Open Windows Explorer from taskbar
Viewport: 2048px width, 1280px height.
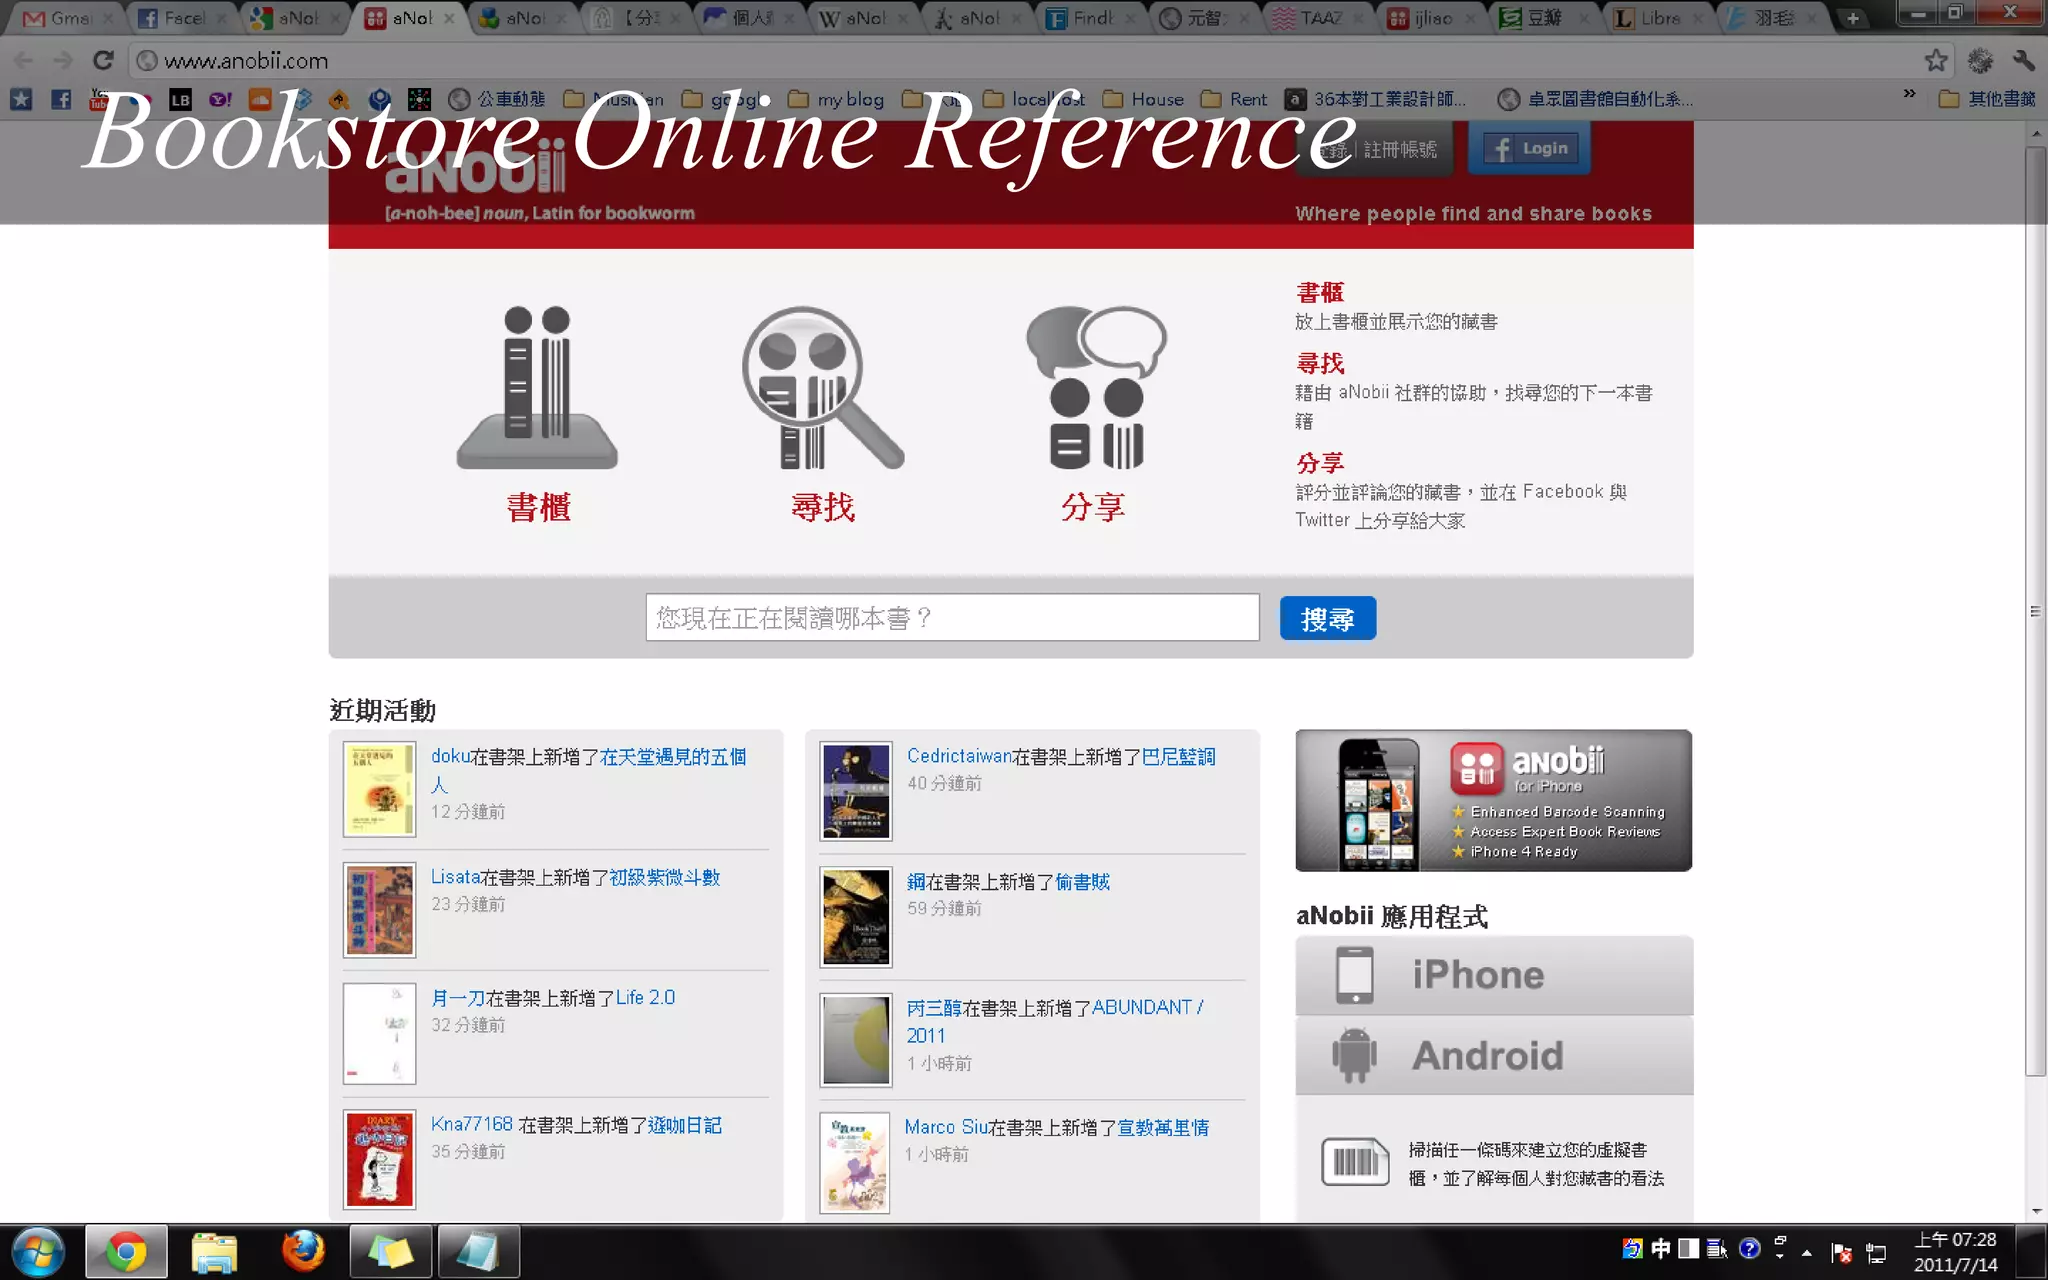click(x=214, y=1252)
